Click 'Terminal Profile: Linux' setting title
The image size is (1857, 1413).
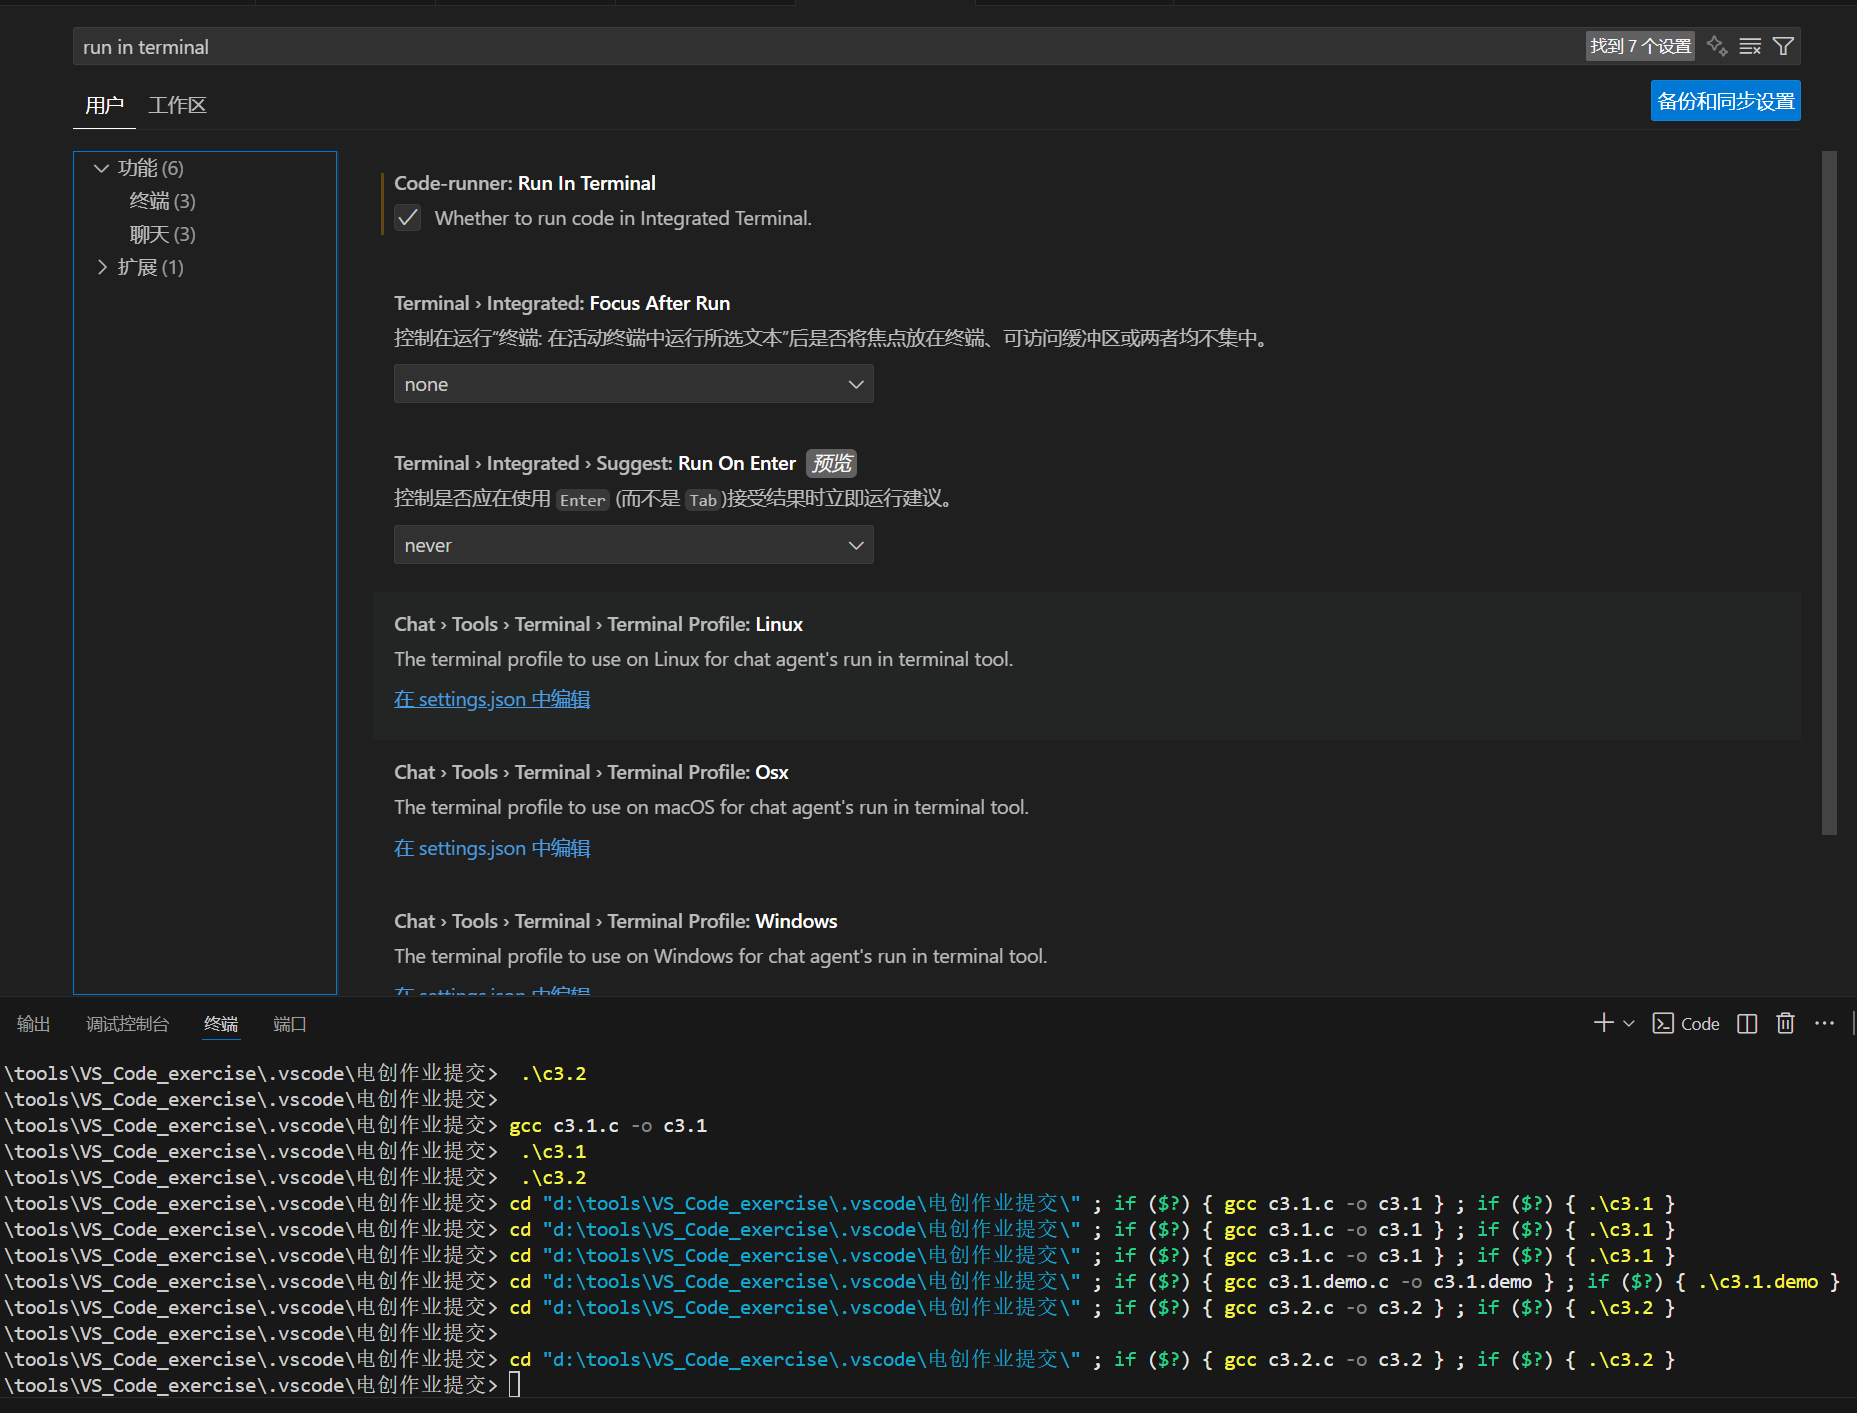point(598,624)
